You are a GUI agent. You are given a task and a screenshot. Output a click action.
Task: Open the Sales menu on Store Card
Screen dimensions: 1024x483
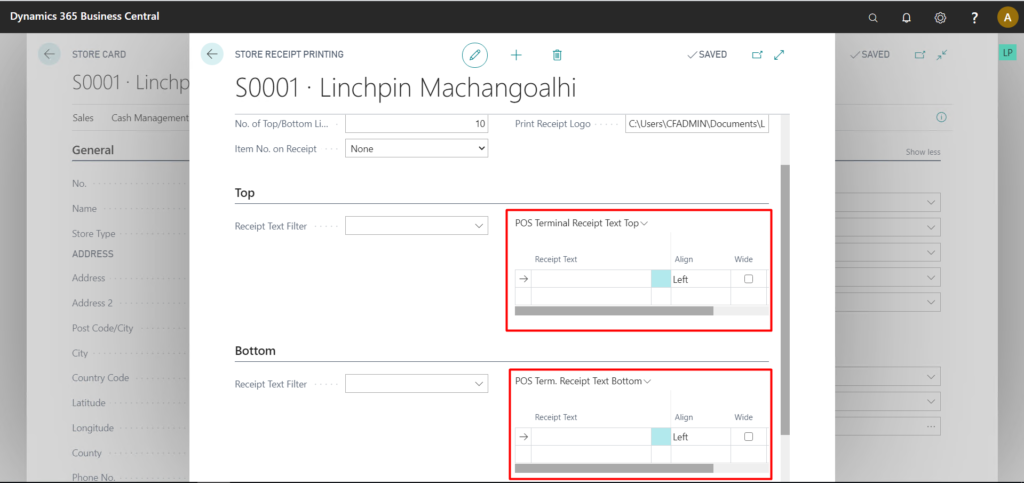point(82,117)
